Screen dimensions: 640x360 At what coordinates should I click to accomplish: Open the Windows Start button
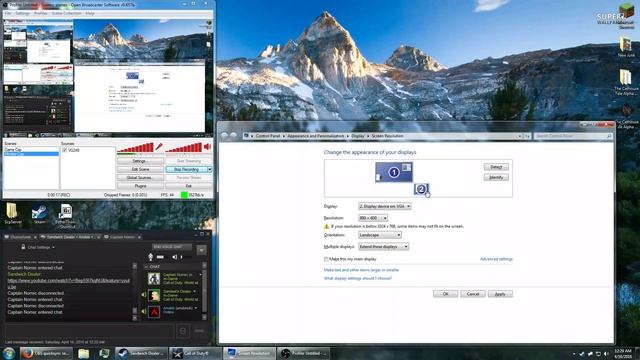pos(9,353)
